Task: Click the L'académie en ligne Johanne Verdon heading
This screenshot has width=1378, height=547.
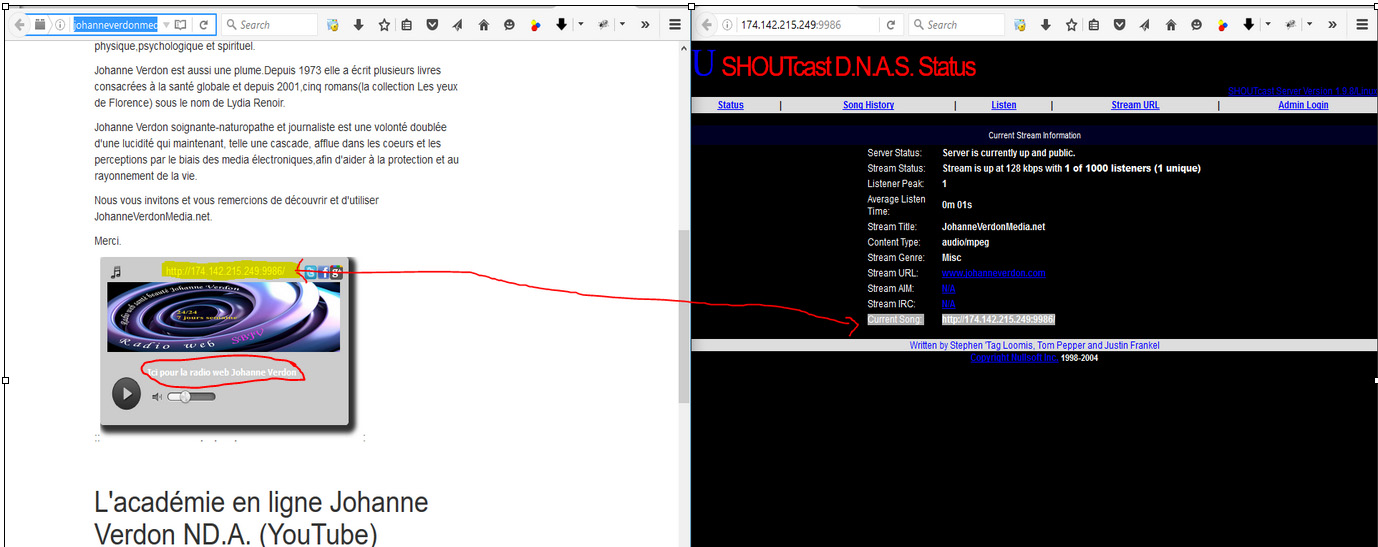Action: pyautogui.click(x=261, y=518)
